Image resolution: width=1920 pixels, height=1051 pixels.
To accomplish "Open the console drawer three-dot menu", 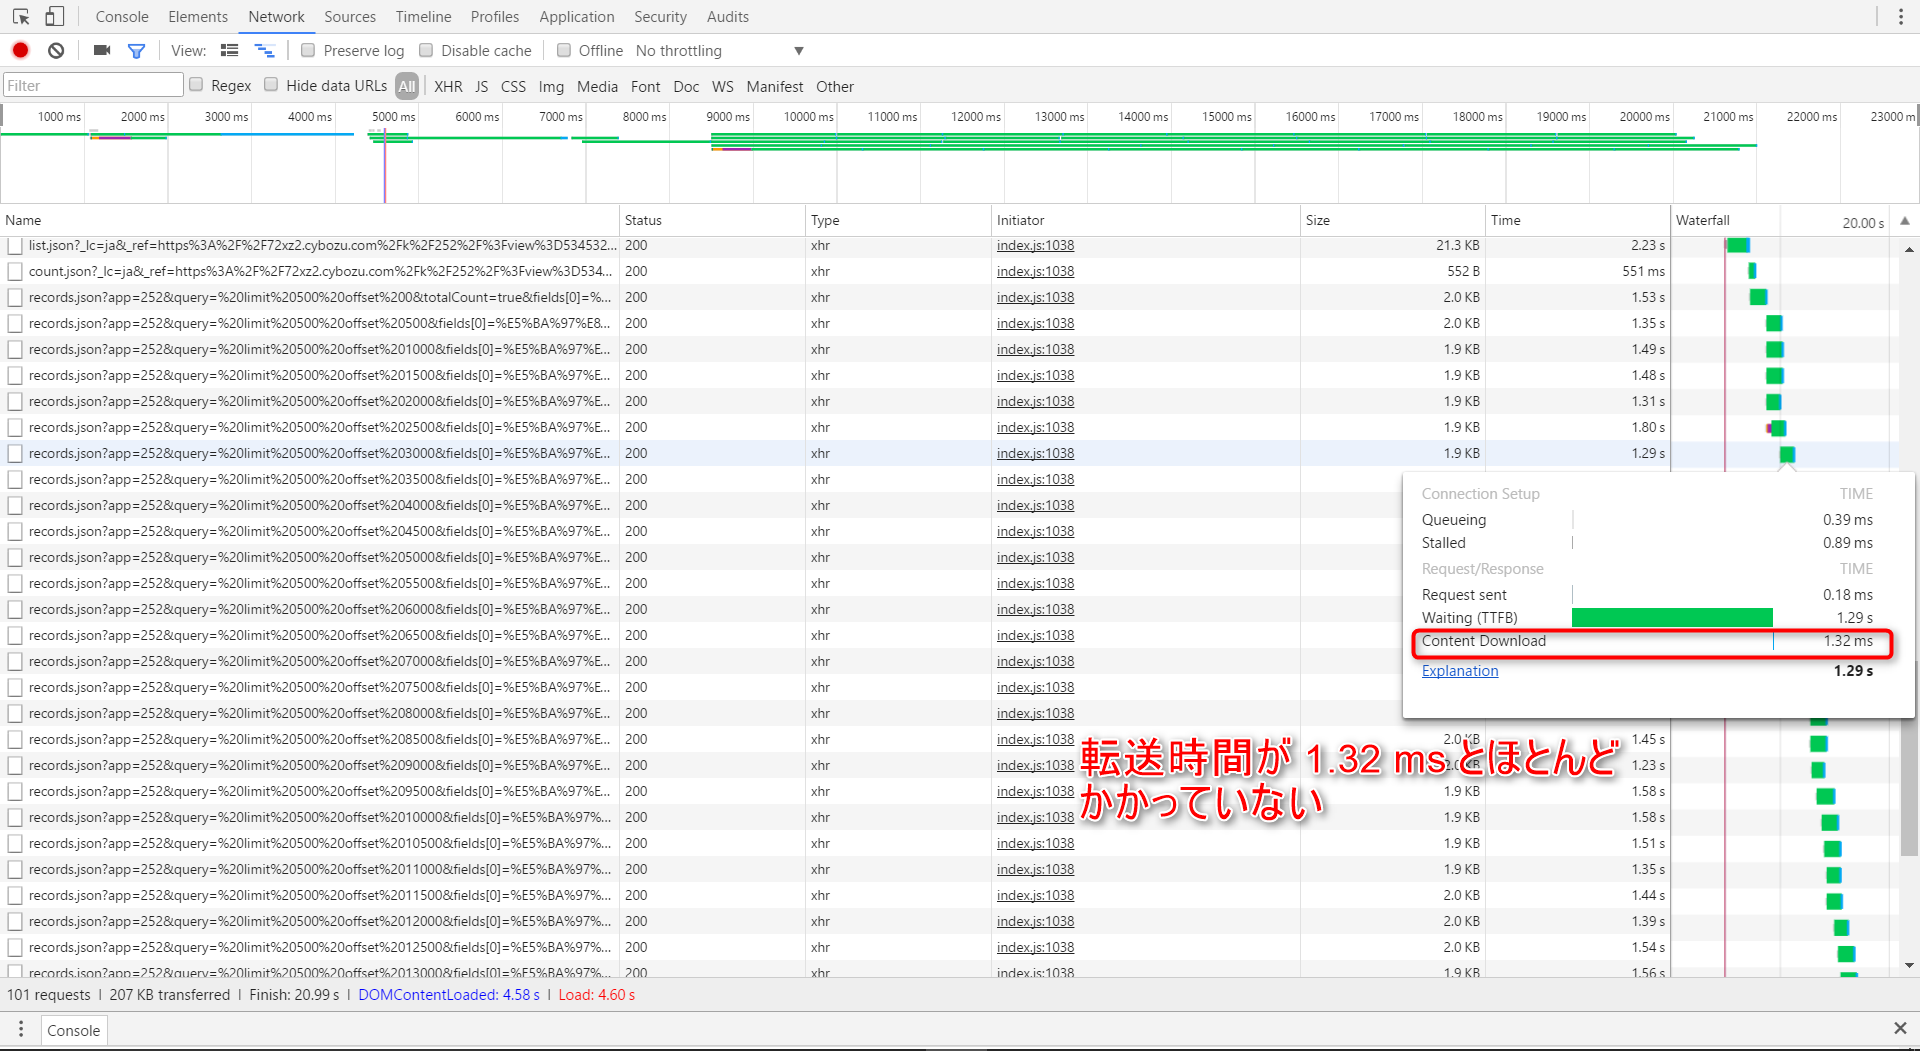I will pos(20,1029).
